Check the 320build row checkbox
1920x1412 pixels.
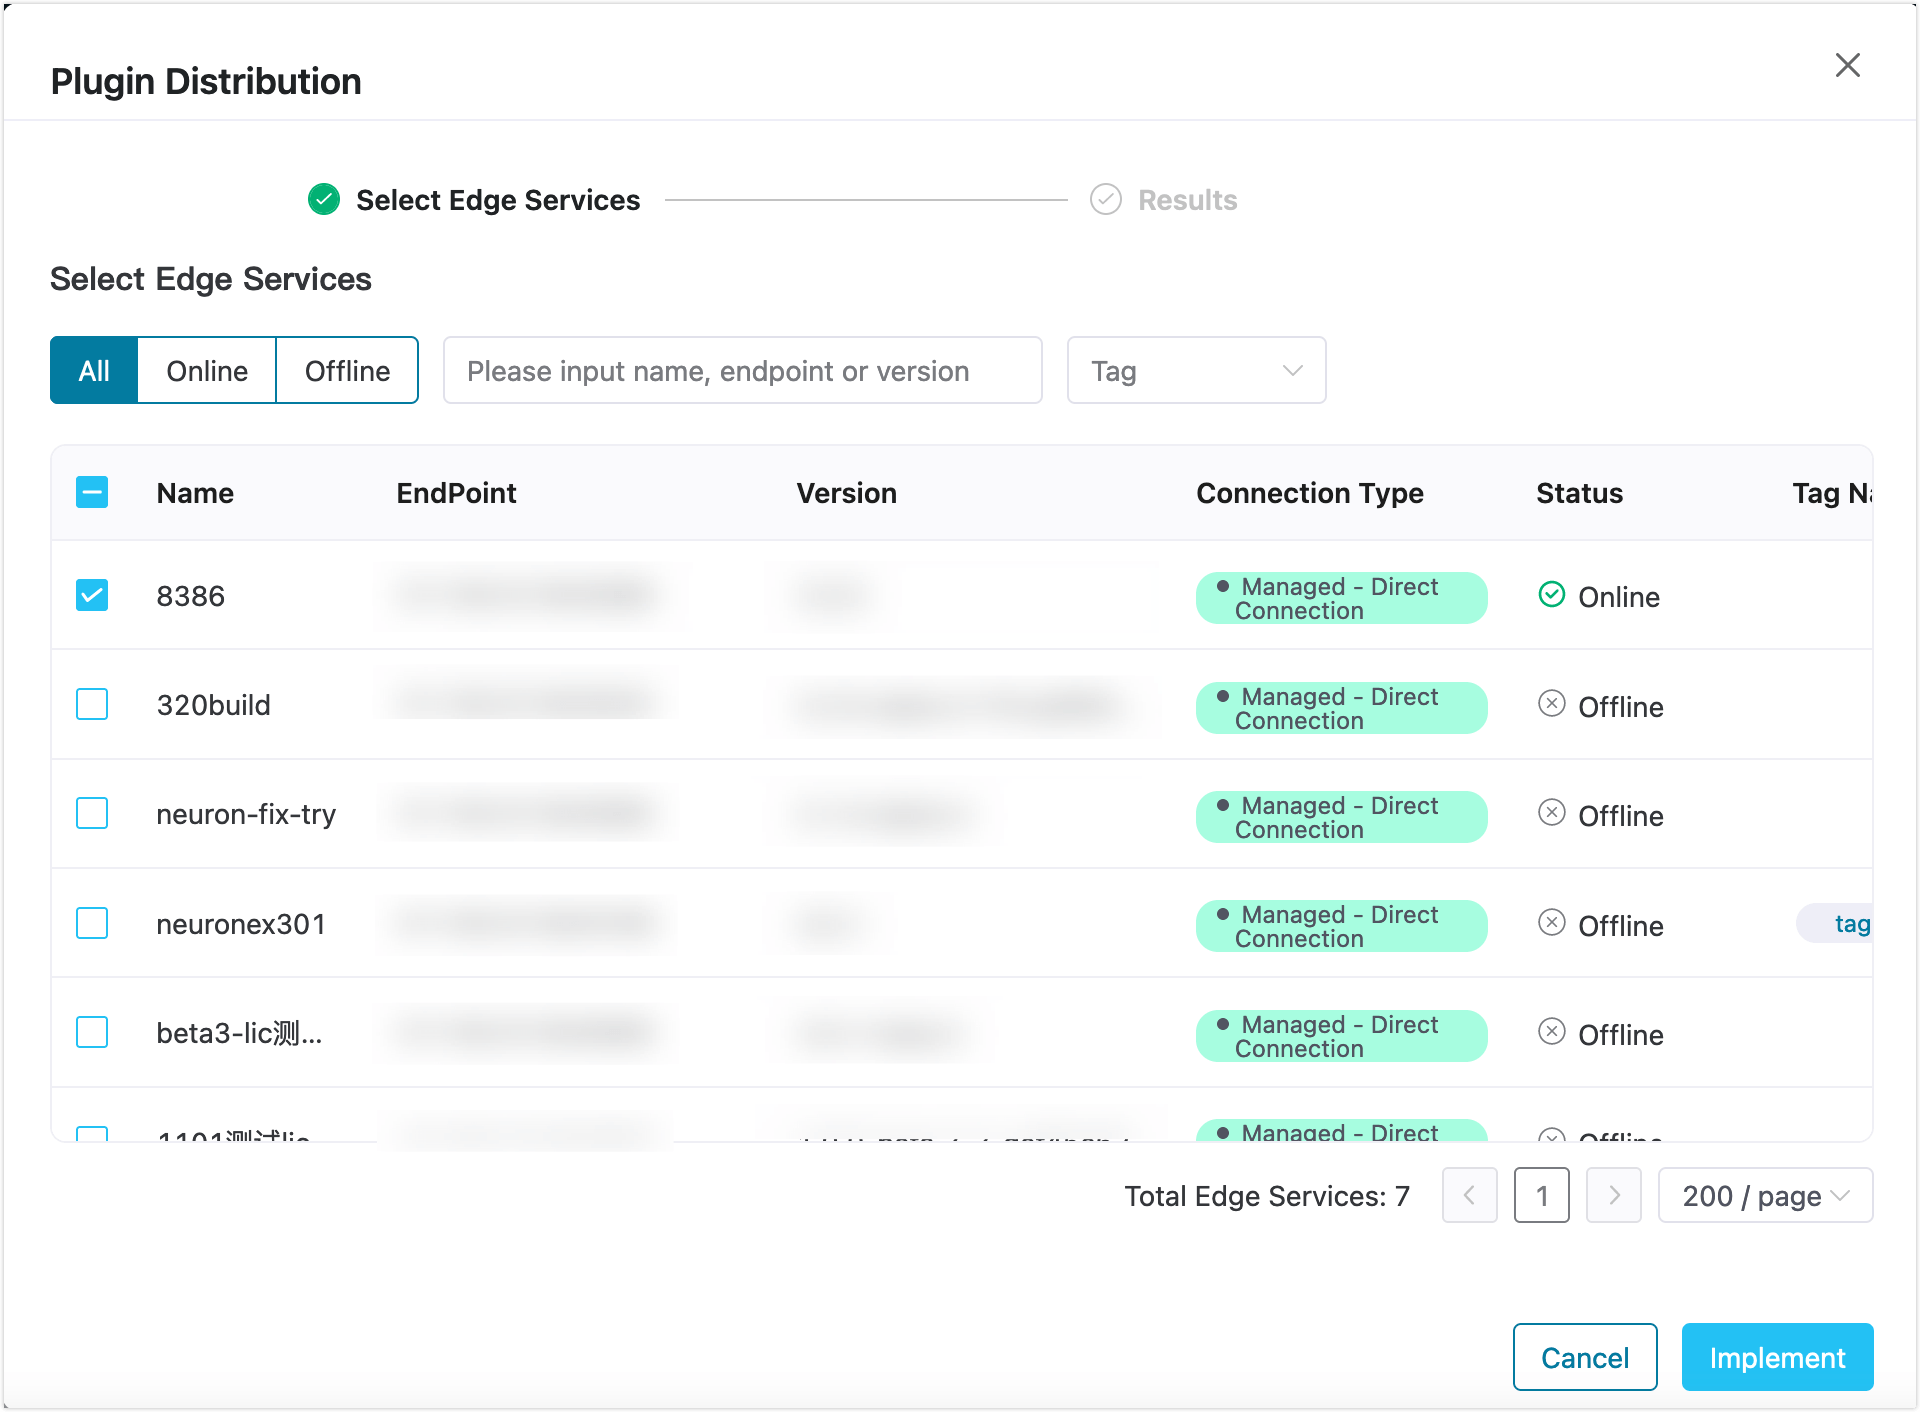pyautogui.click(x=92, y=704)
